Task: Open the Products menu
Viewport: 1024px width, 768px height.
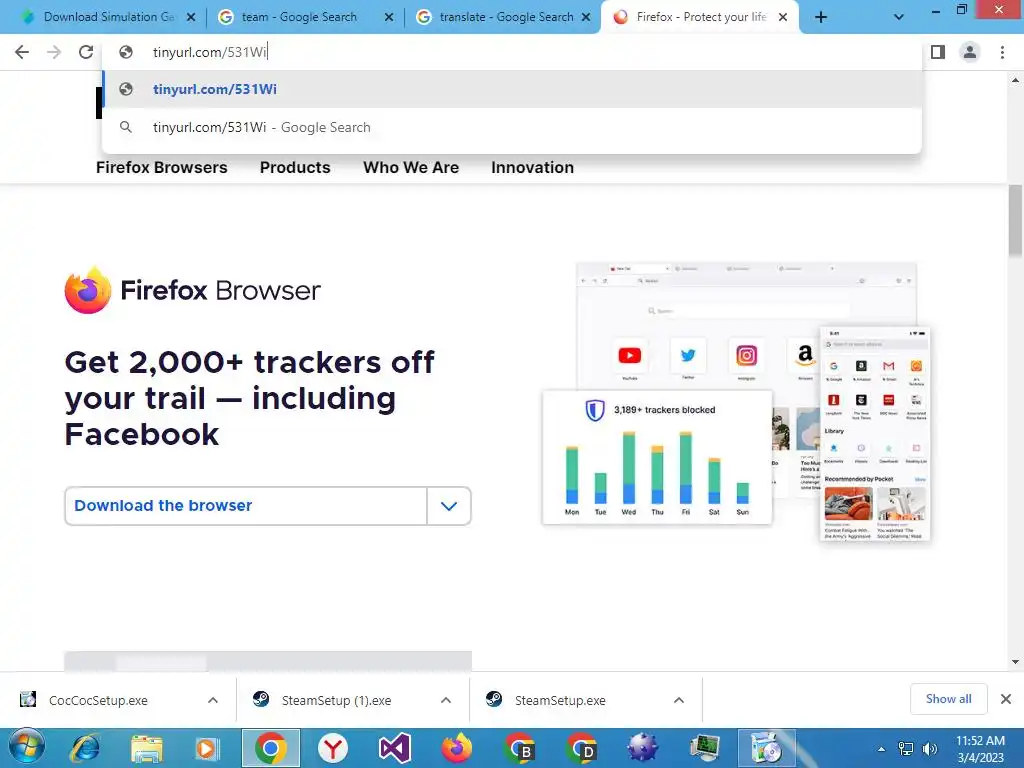Action: coord(295,168)
